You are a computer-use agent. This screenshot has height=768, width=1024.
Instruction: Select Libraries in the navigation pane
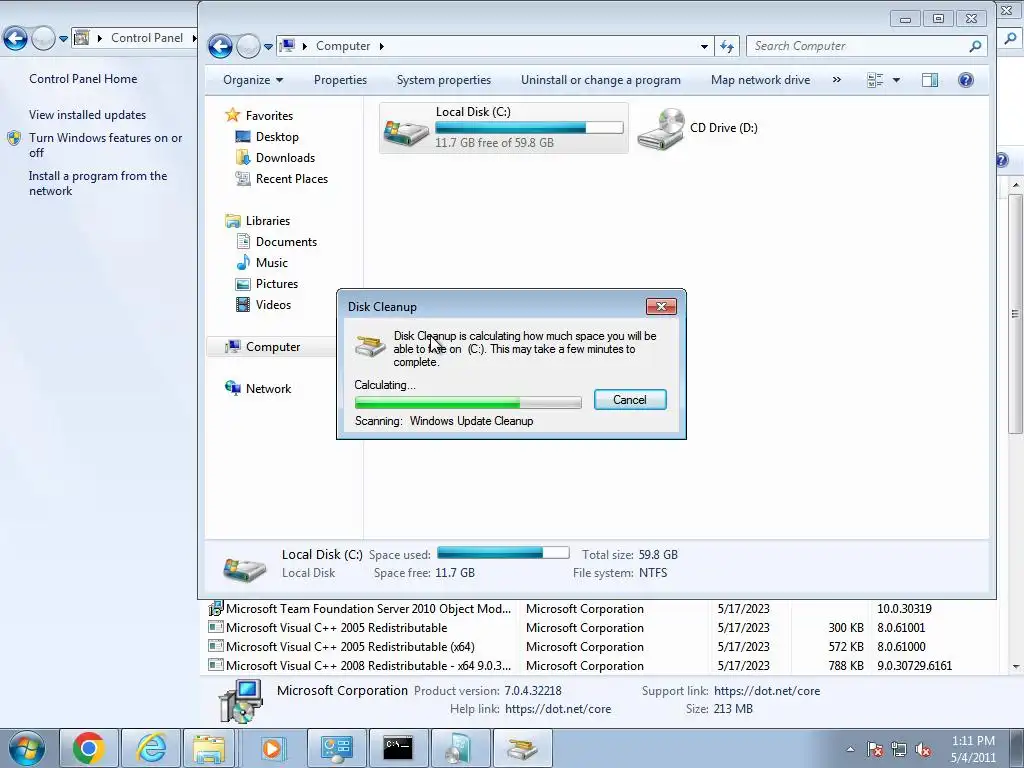[x=267, y=221]
